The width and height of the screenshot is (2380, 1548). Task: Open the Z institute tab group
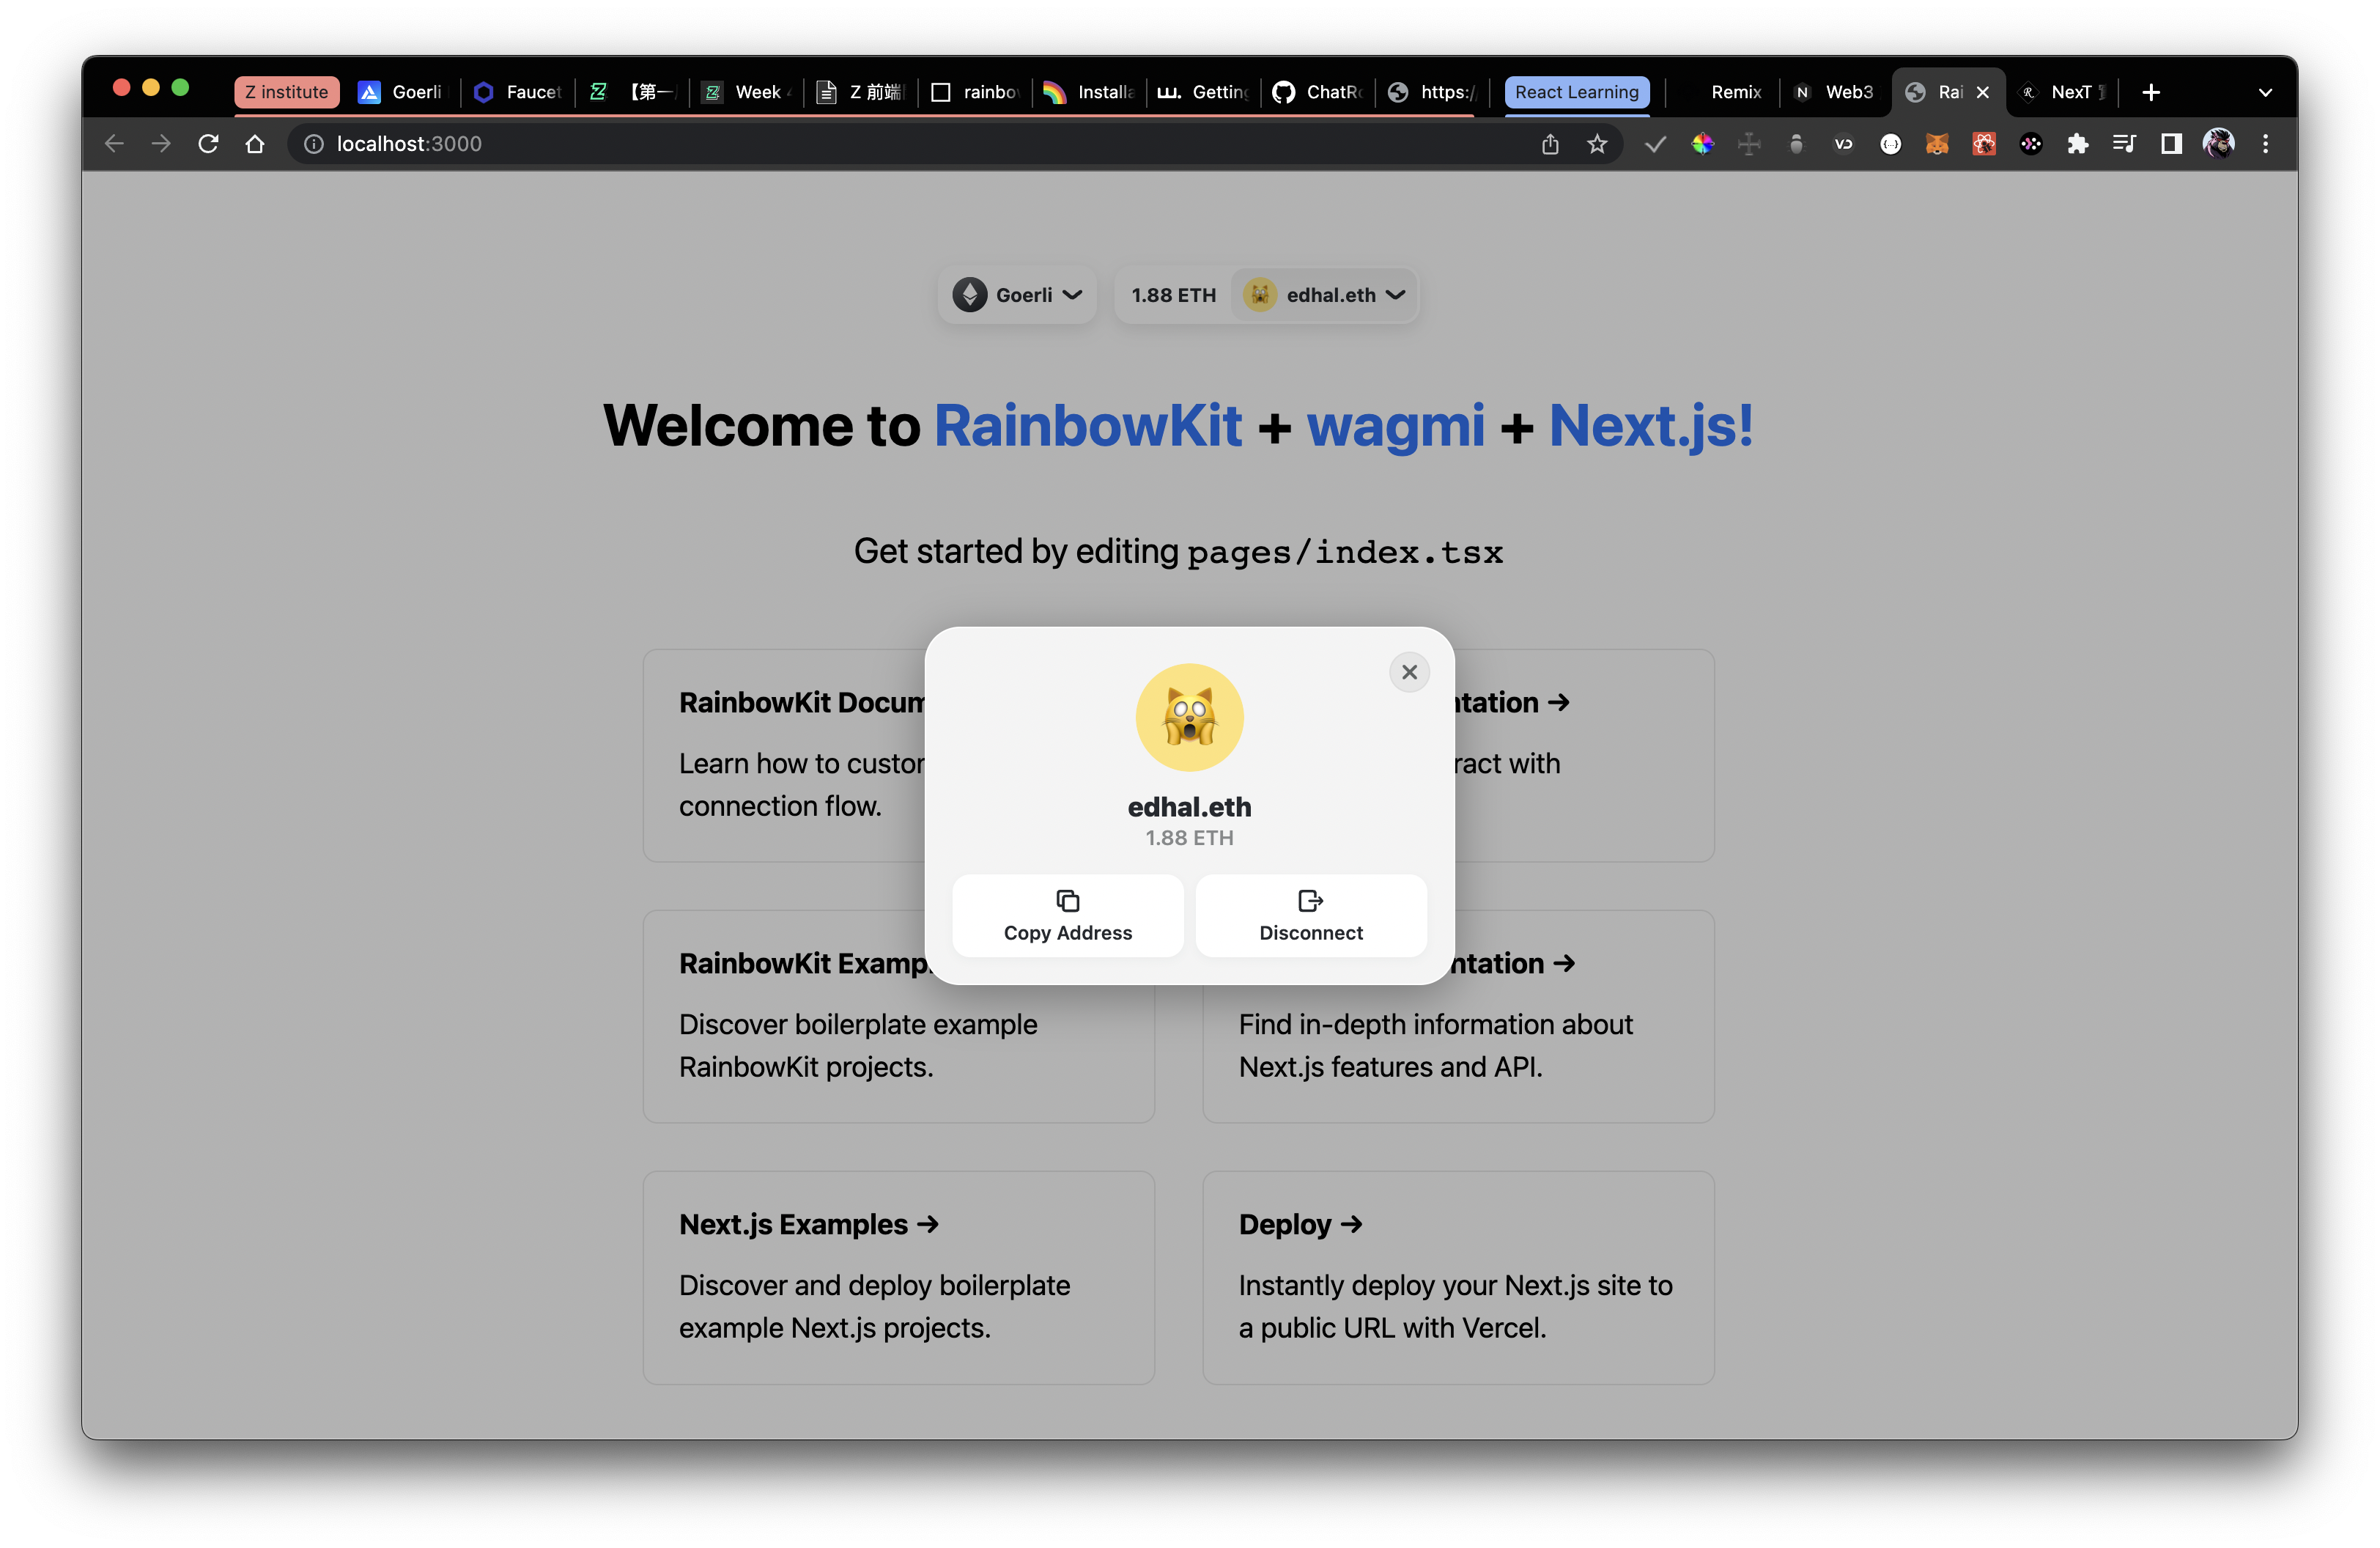pos(286,92)
